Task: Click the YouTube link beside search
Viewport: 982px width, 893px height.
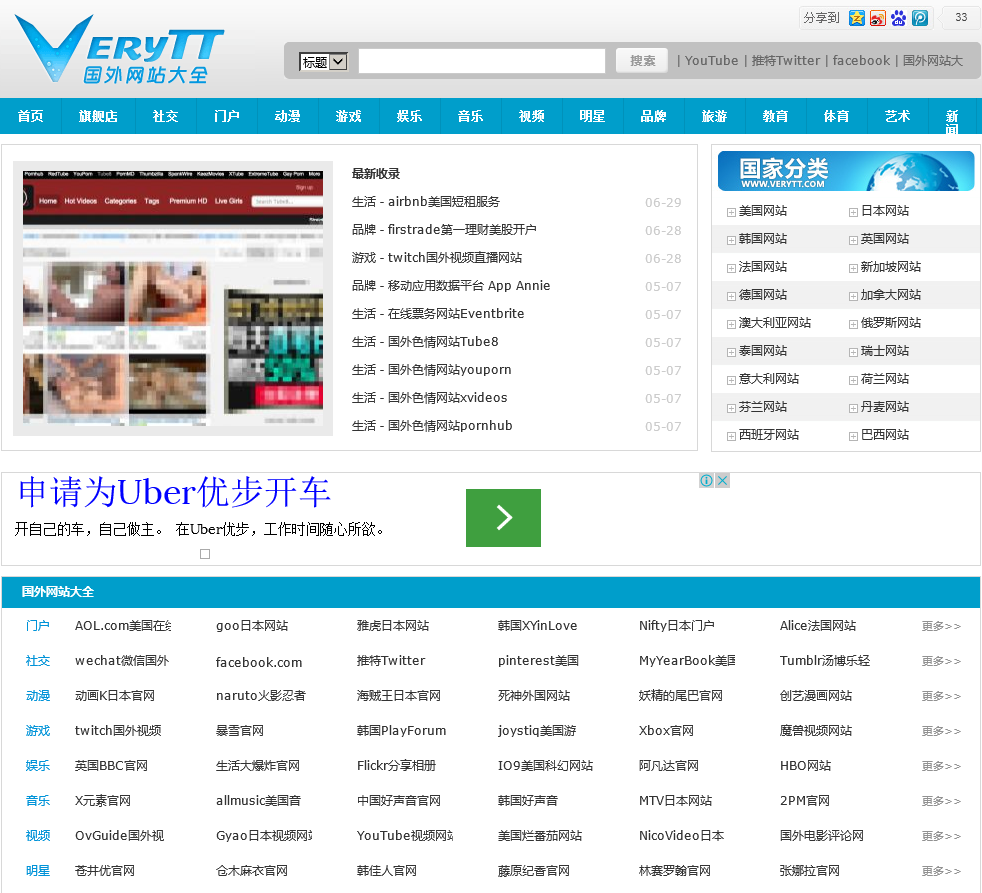Action: tap(711, 61)
